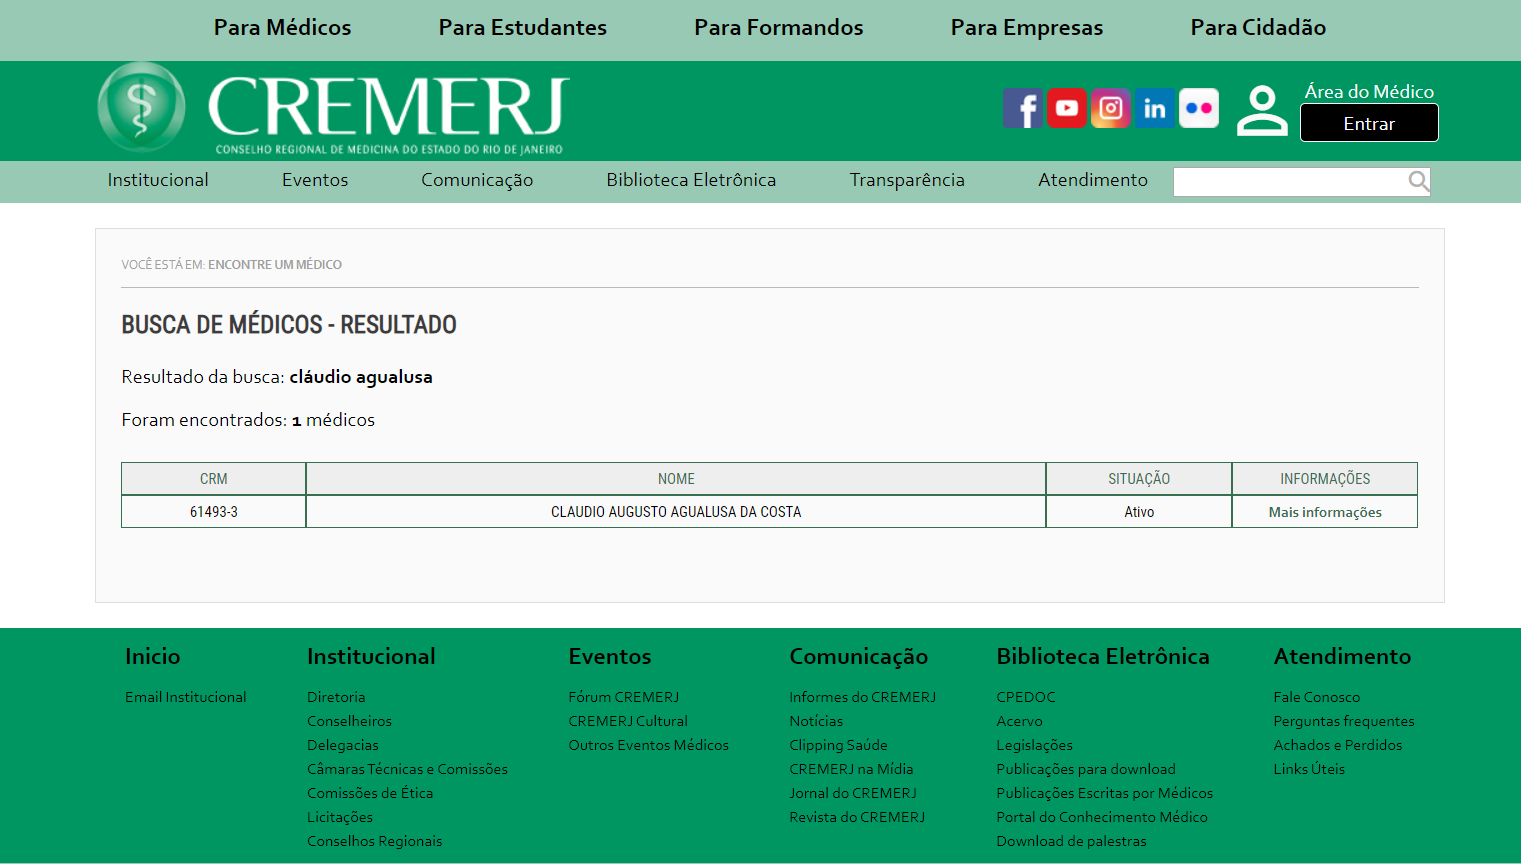The width and height of the screenshot is (1521, 864).
Task: Open footer Diretoria link
Action: click(x=336, y=697)
